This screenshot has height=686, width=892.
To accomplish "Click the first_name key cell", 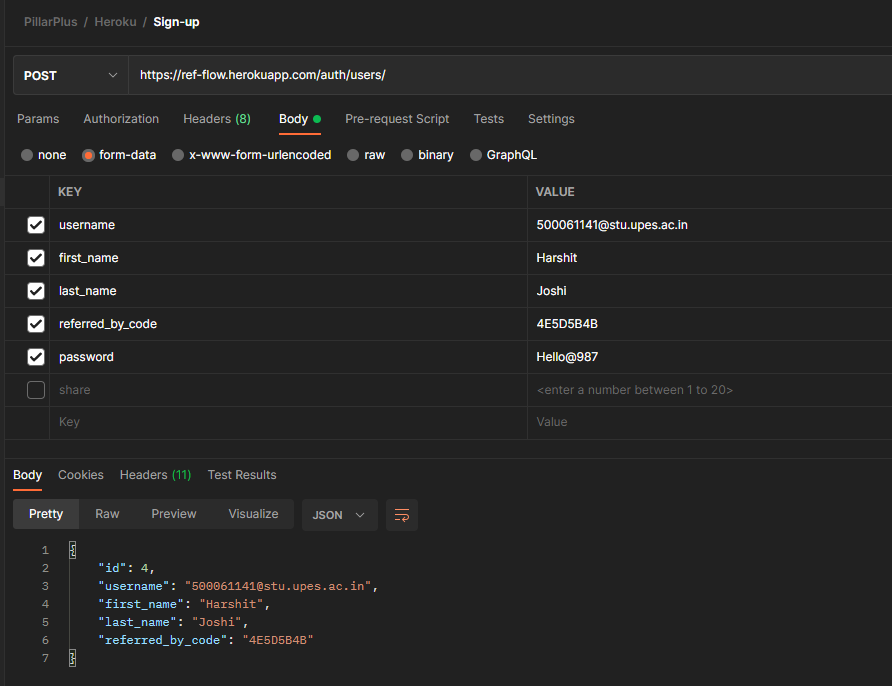I will [288, 258].
